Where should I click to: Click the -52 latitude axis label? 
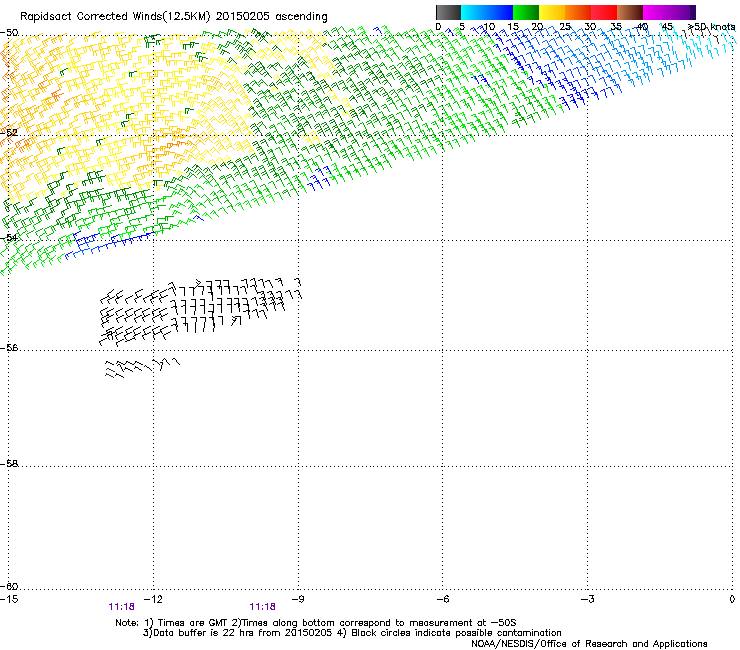[9, 133]
